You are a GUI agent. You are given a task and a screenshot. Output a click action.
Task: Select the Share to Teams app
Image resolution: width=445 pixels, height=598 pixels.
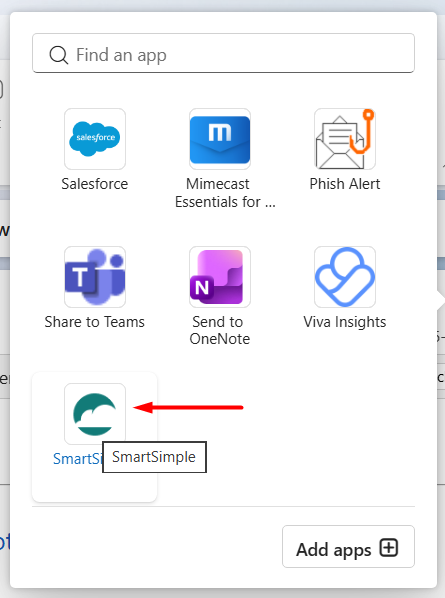coord(95,277)
